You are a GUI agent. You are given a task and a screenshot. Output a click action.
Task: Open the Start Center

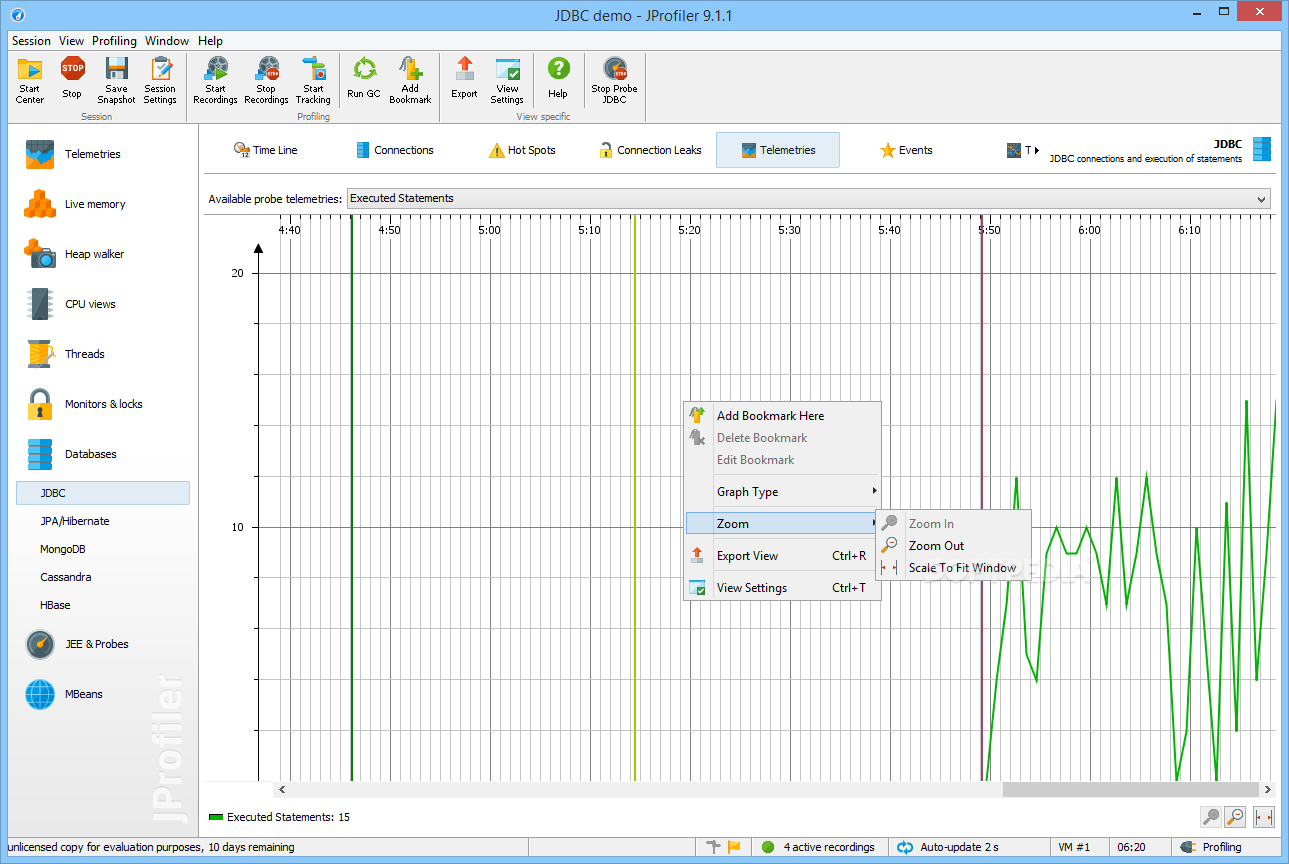point(30,80)
